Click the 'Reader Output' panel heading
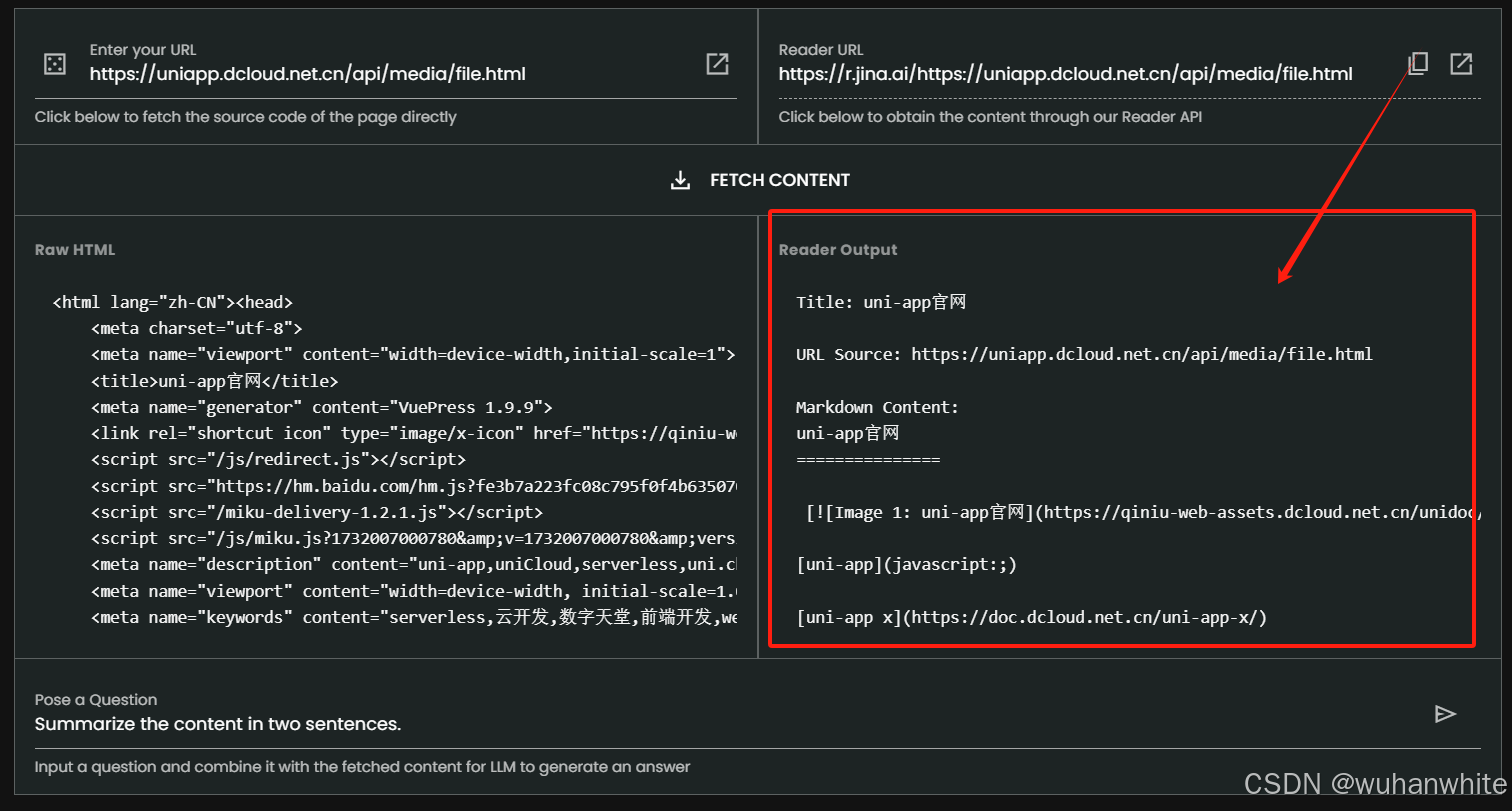This screenshot has height=811, width=1512. 838,250
